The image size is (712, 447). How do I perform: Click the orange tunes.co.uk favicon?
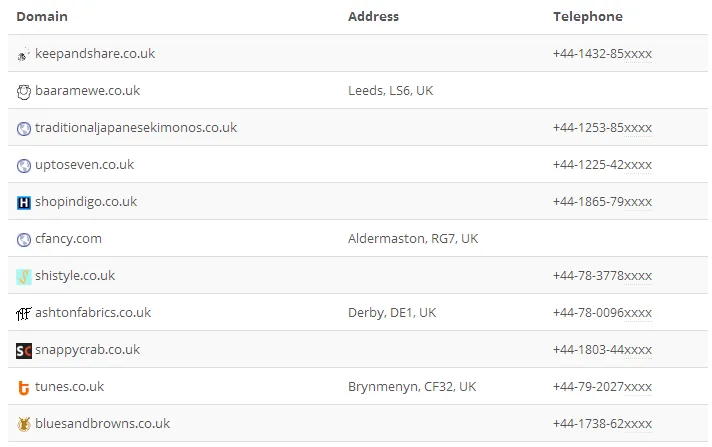click(x=24, y=387)
